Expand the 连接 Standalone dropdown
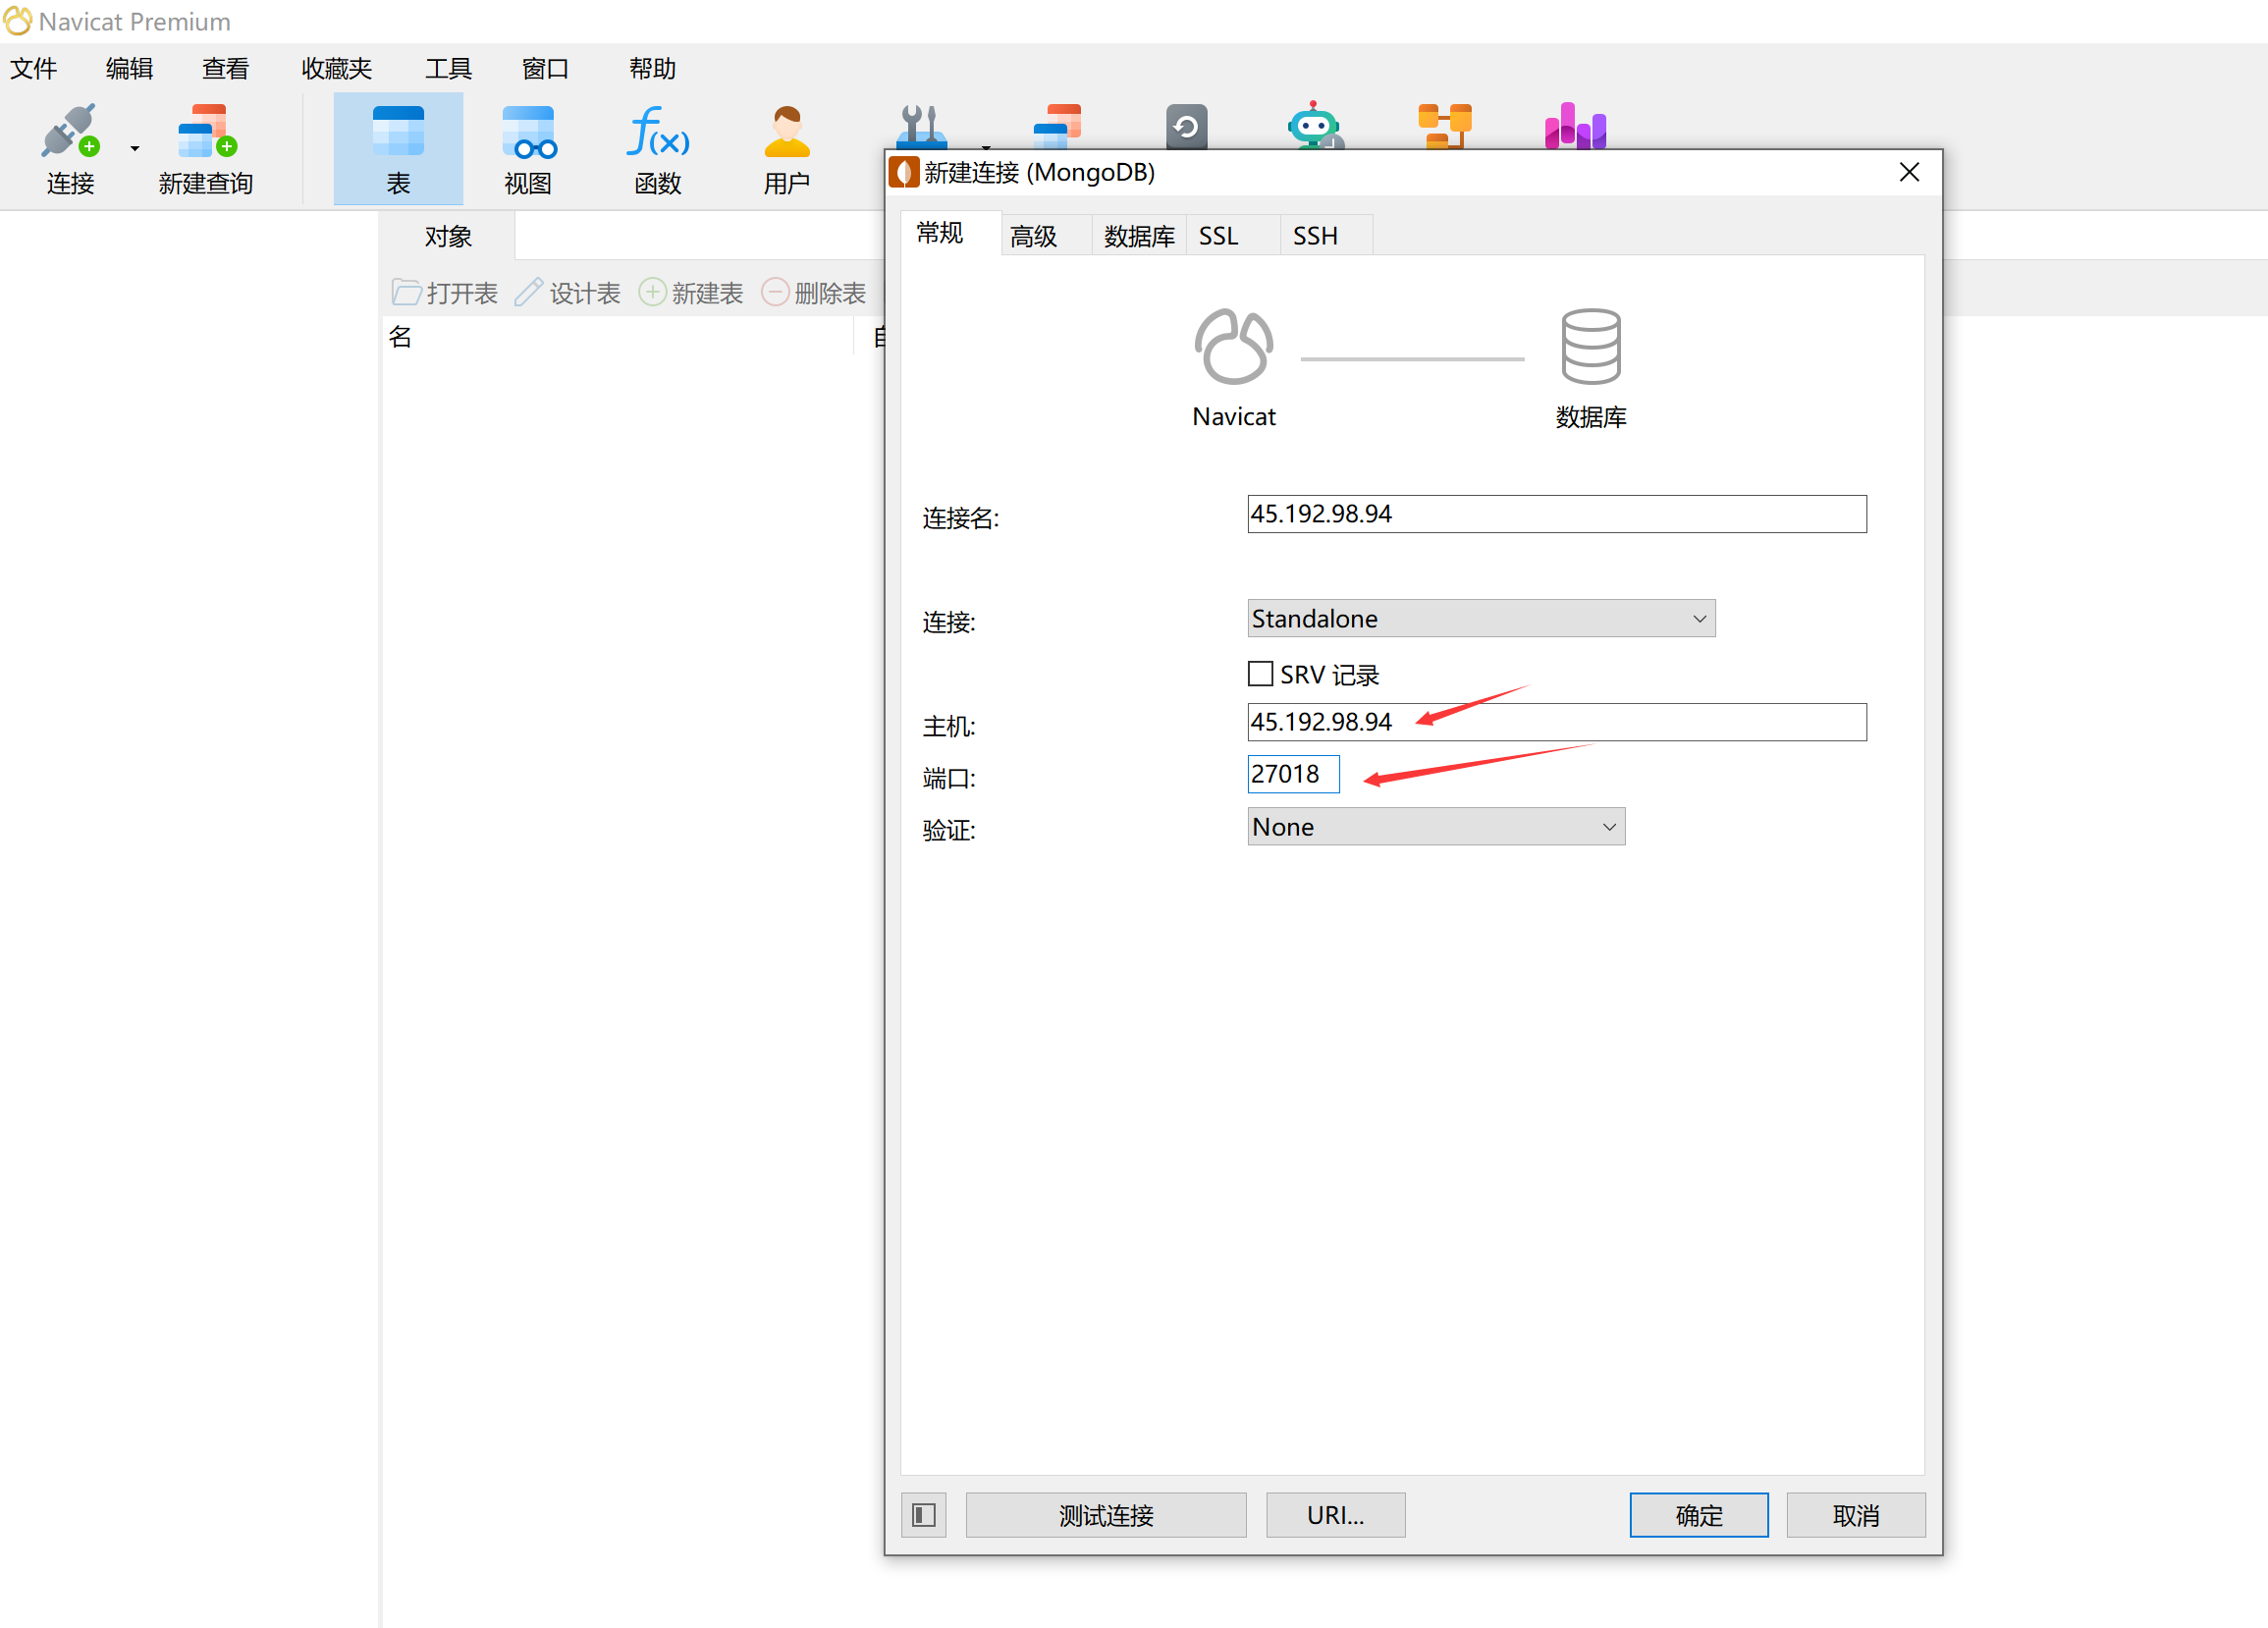The image size is (2268, 1628). pos(1481,618)
